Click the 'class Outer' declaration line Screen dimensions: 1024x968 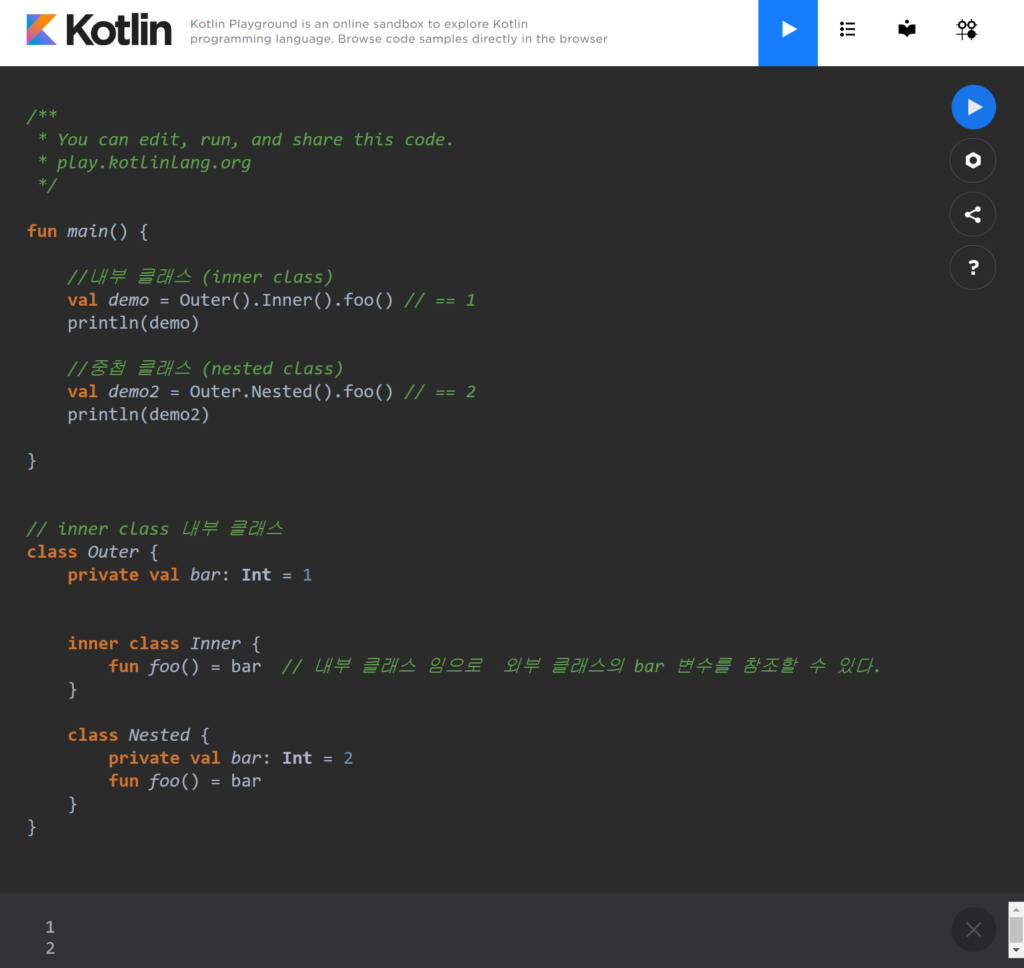[x=93, y=552]
